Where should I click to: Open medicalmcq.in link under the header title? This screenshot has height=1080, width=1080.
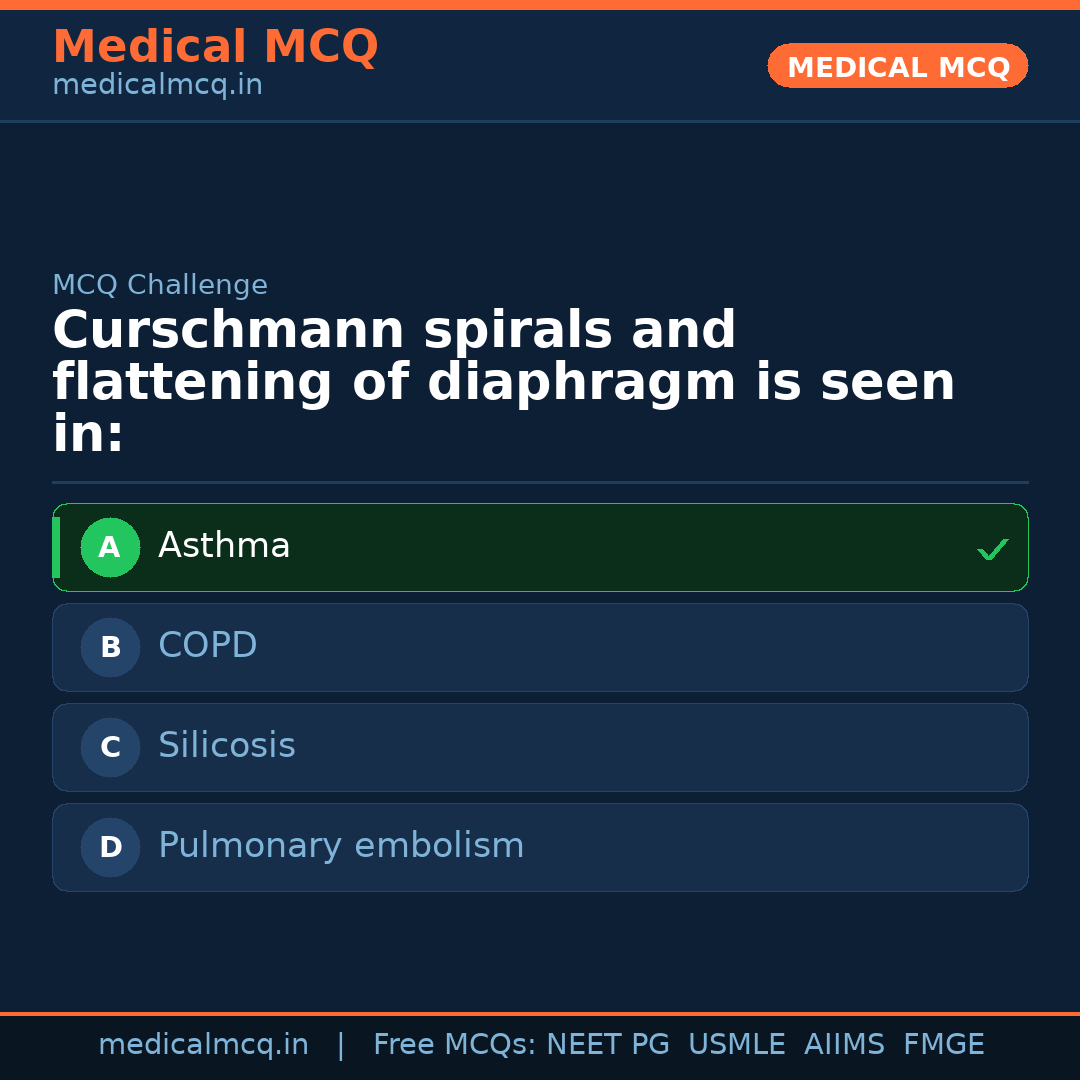pyautogui.click(x=157, y=86)
